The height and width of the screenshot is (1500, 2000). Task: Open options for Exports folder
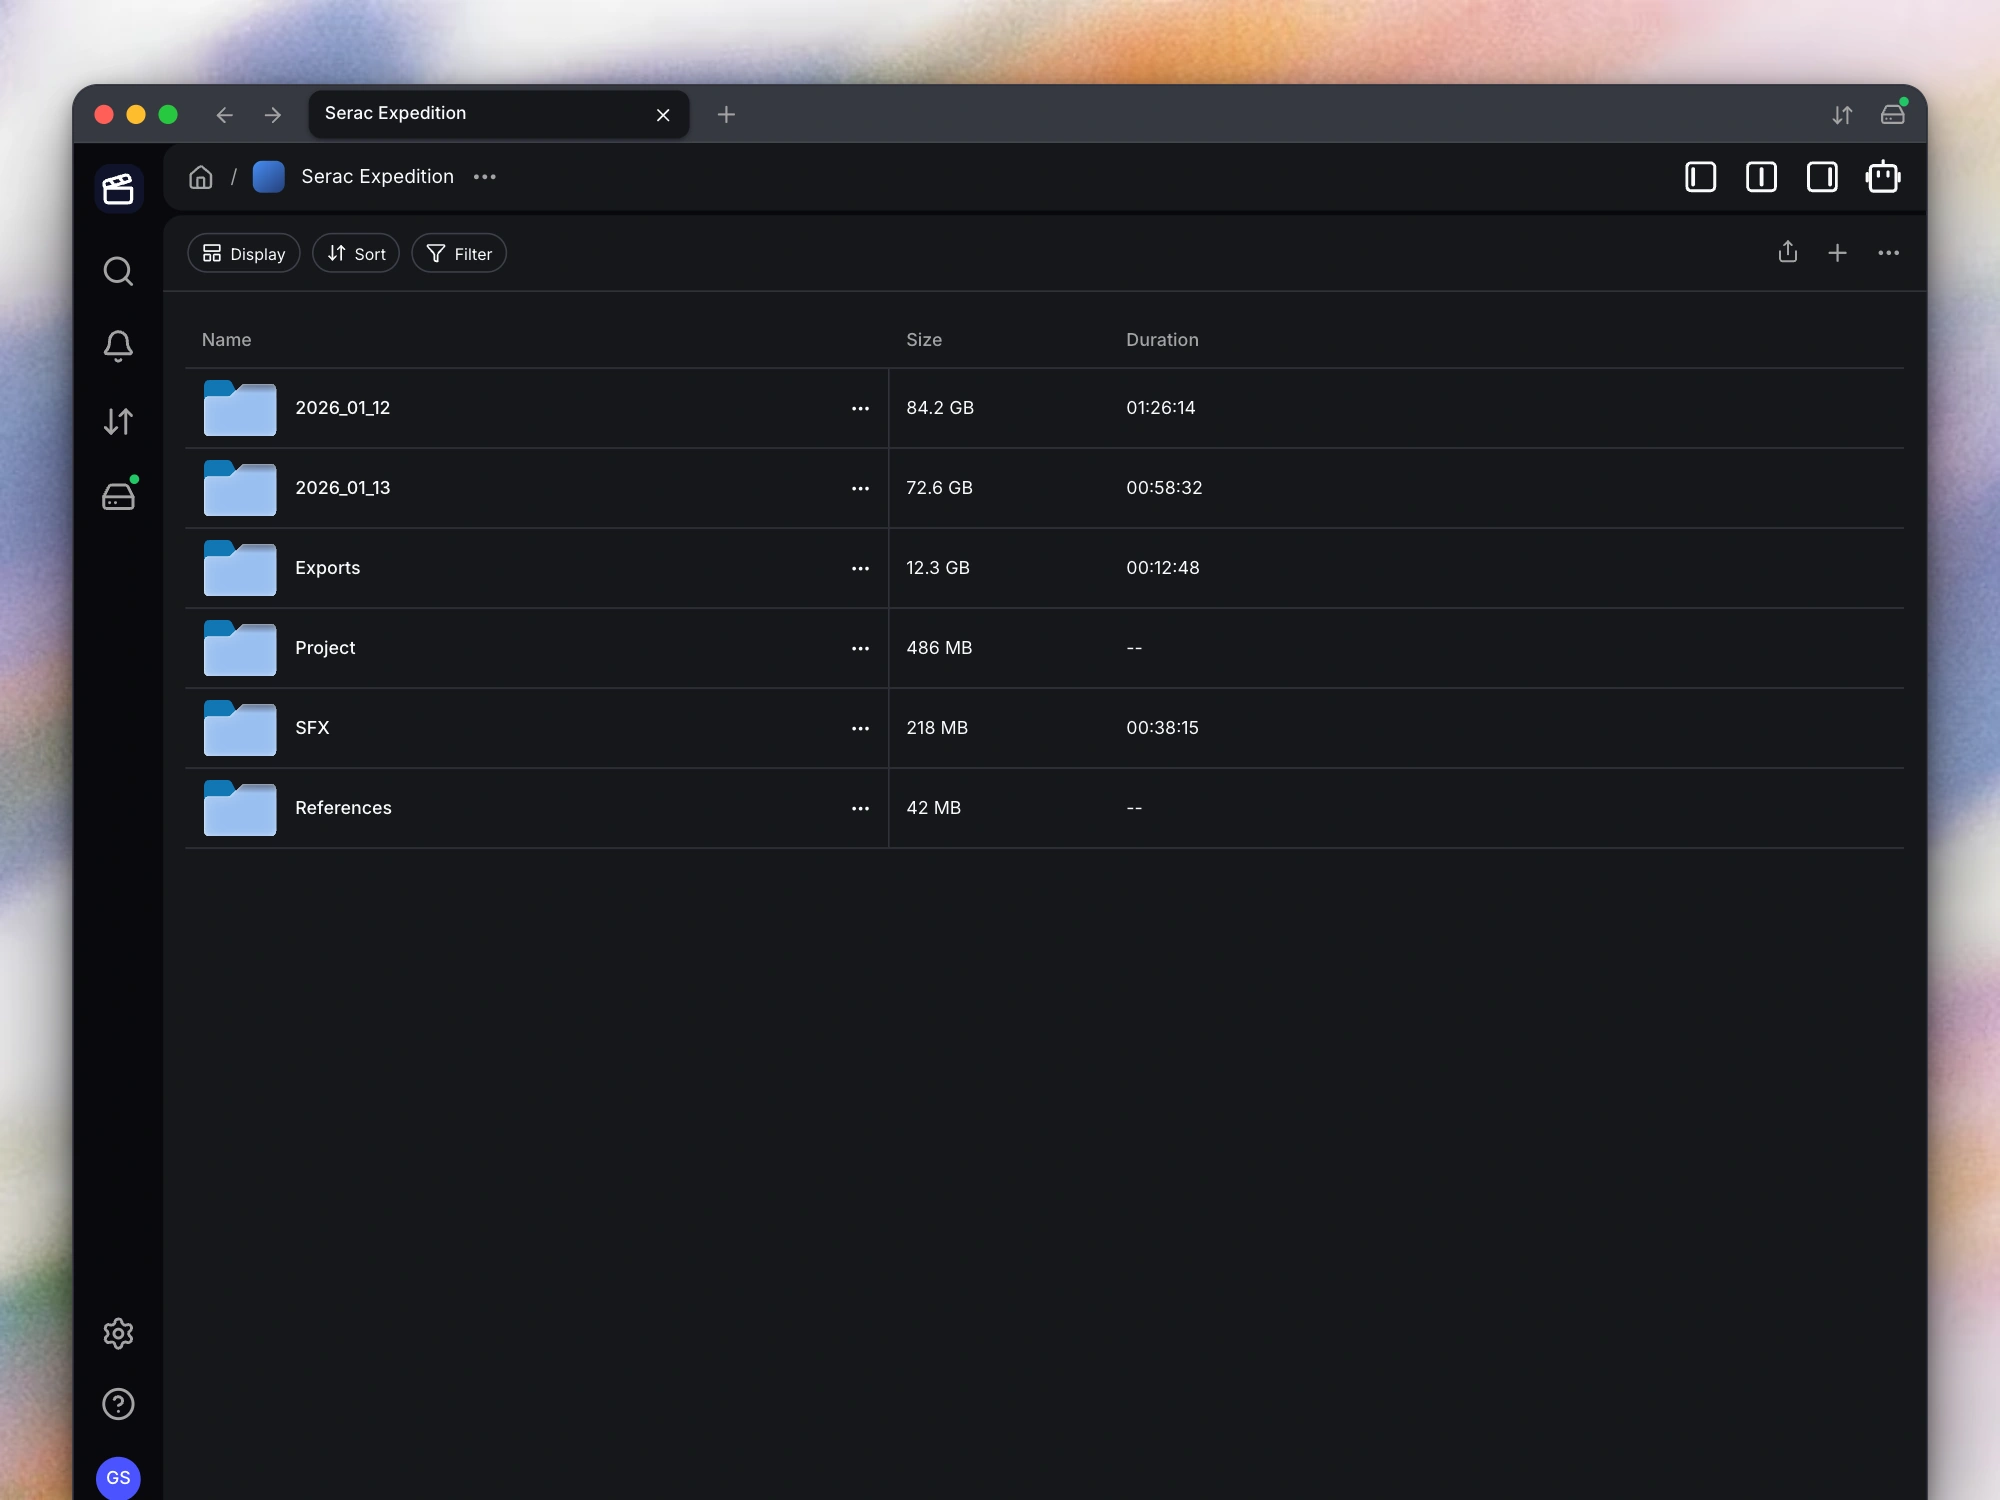(860, 568)
